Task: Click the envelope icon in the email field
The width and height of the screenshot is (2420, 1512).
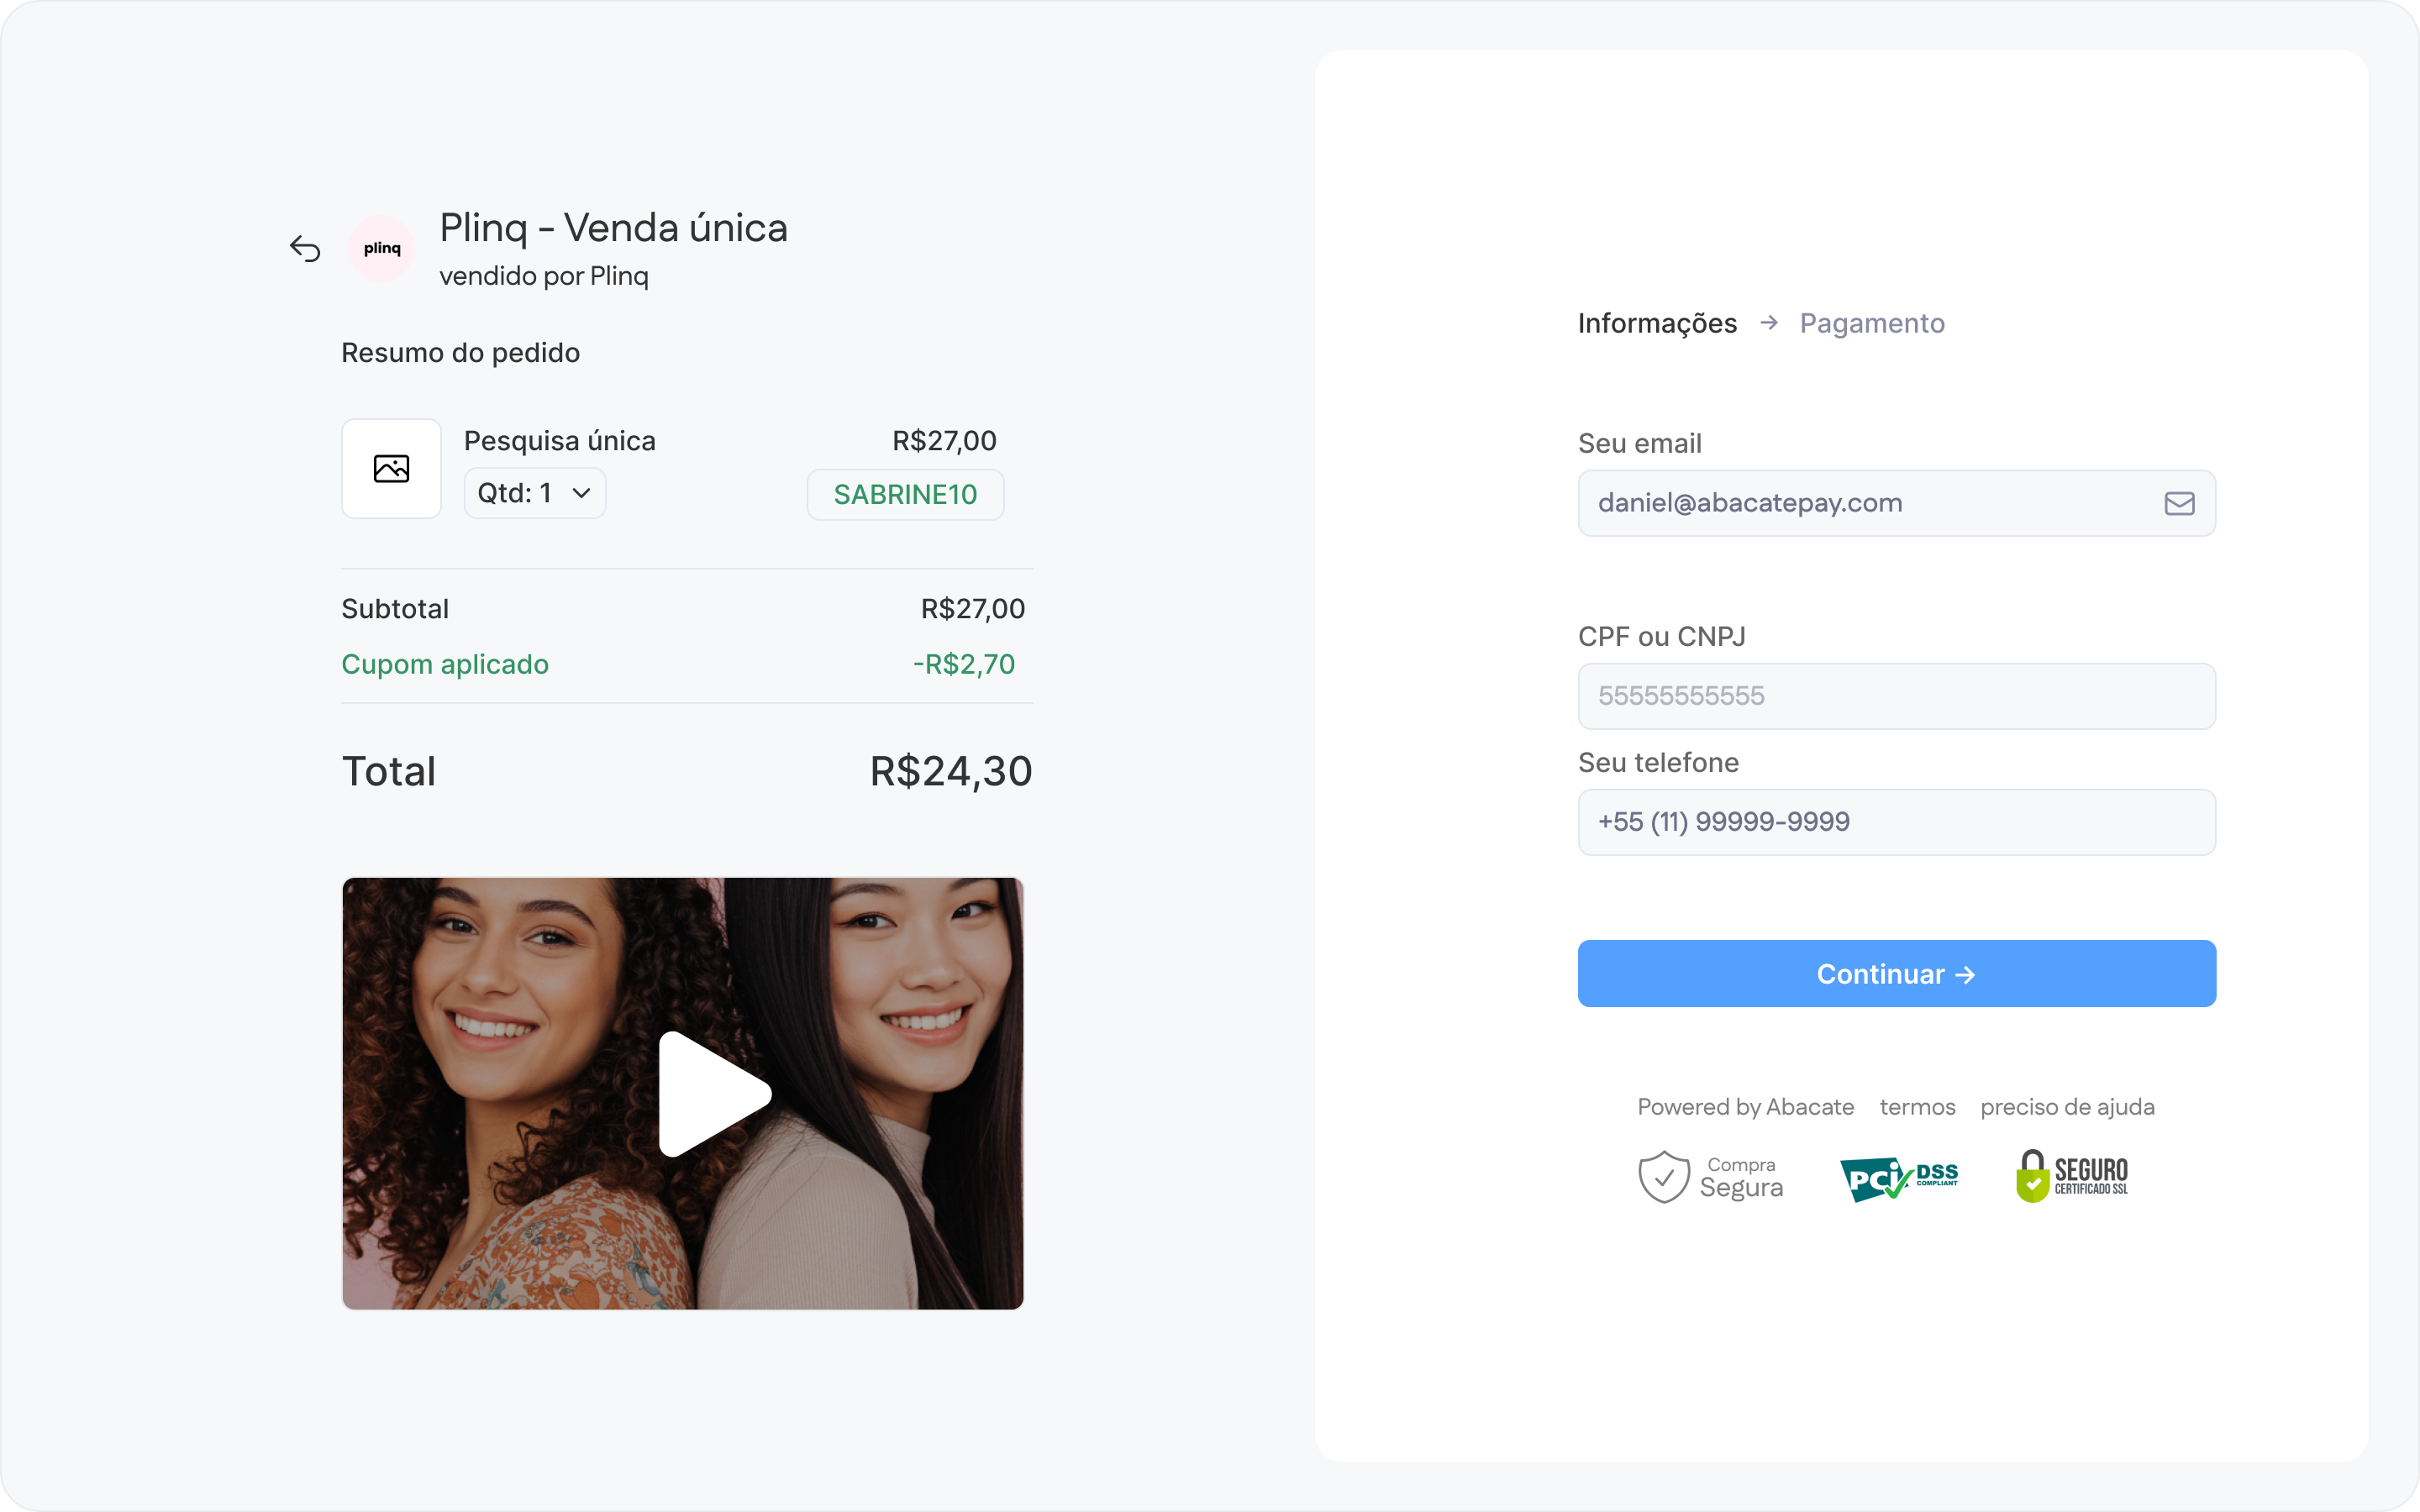Action: tap(2178, 503)
